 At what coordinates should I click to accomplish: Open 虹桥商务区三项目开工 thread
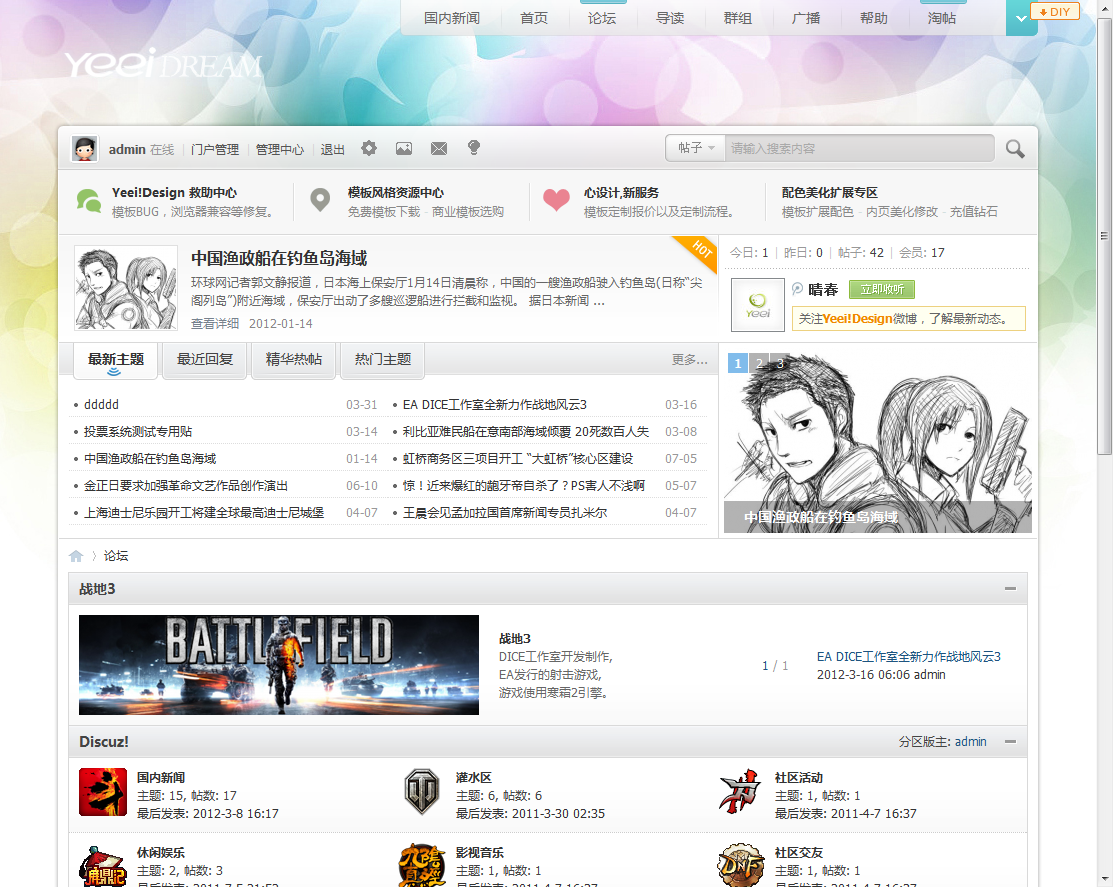(517, 459)
